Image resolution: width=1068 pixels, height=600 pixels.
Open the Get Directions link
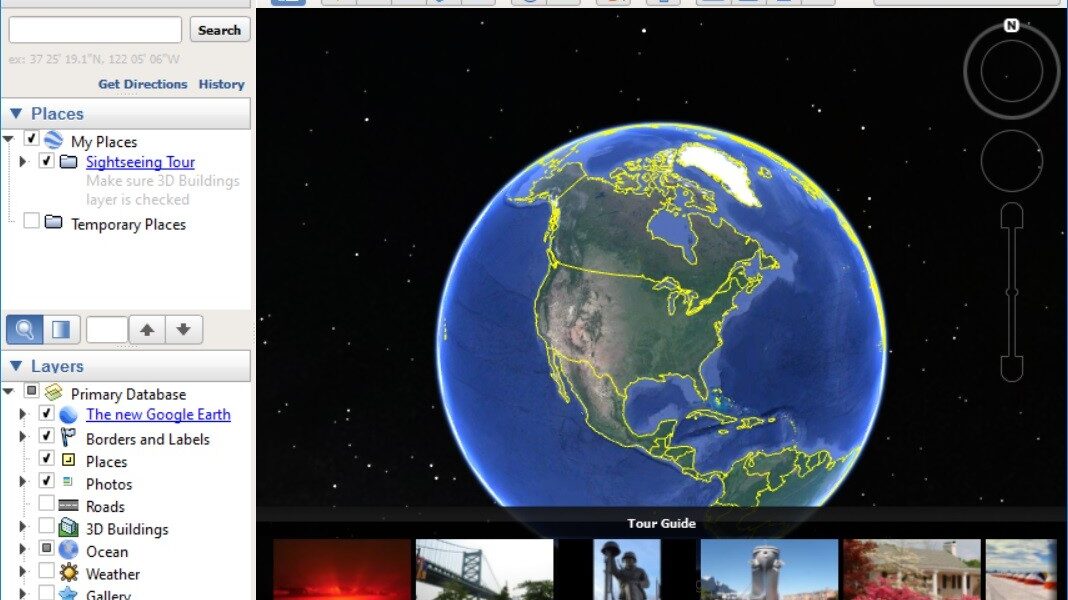click(x=142, y=84)
